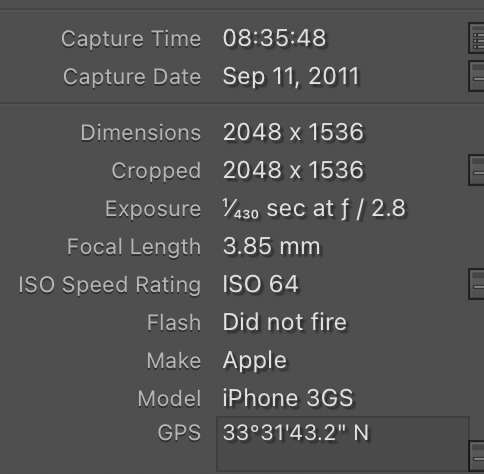Image resolution: width=484 pixels, height=474 pixels.
Task: Click the action button beside Capture Time
Action: pyautogui.click(x=476, y=38)
